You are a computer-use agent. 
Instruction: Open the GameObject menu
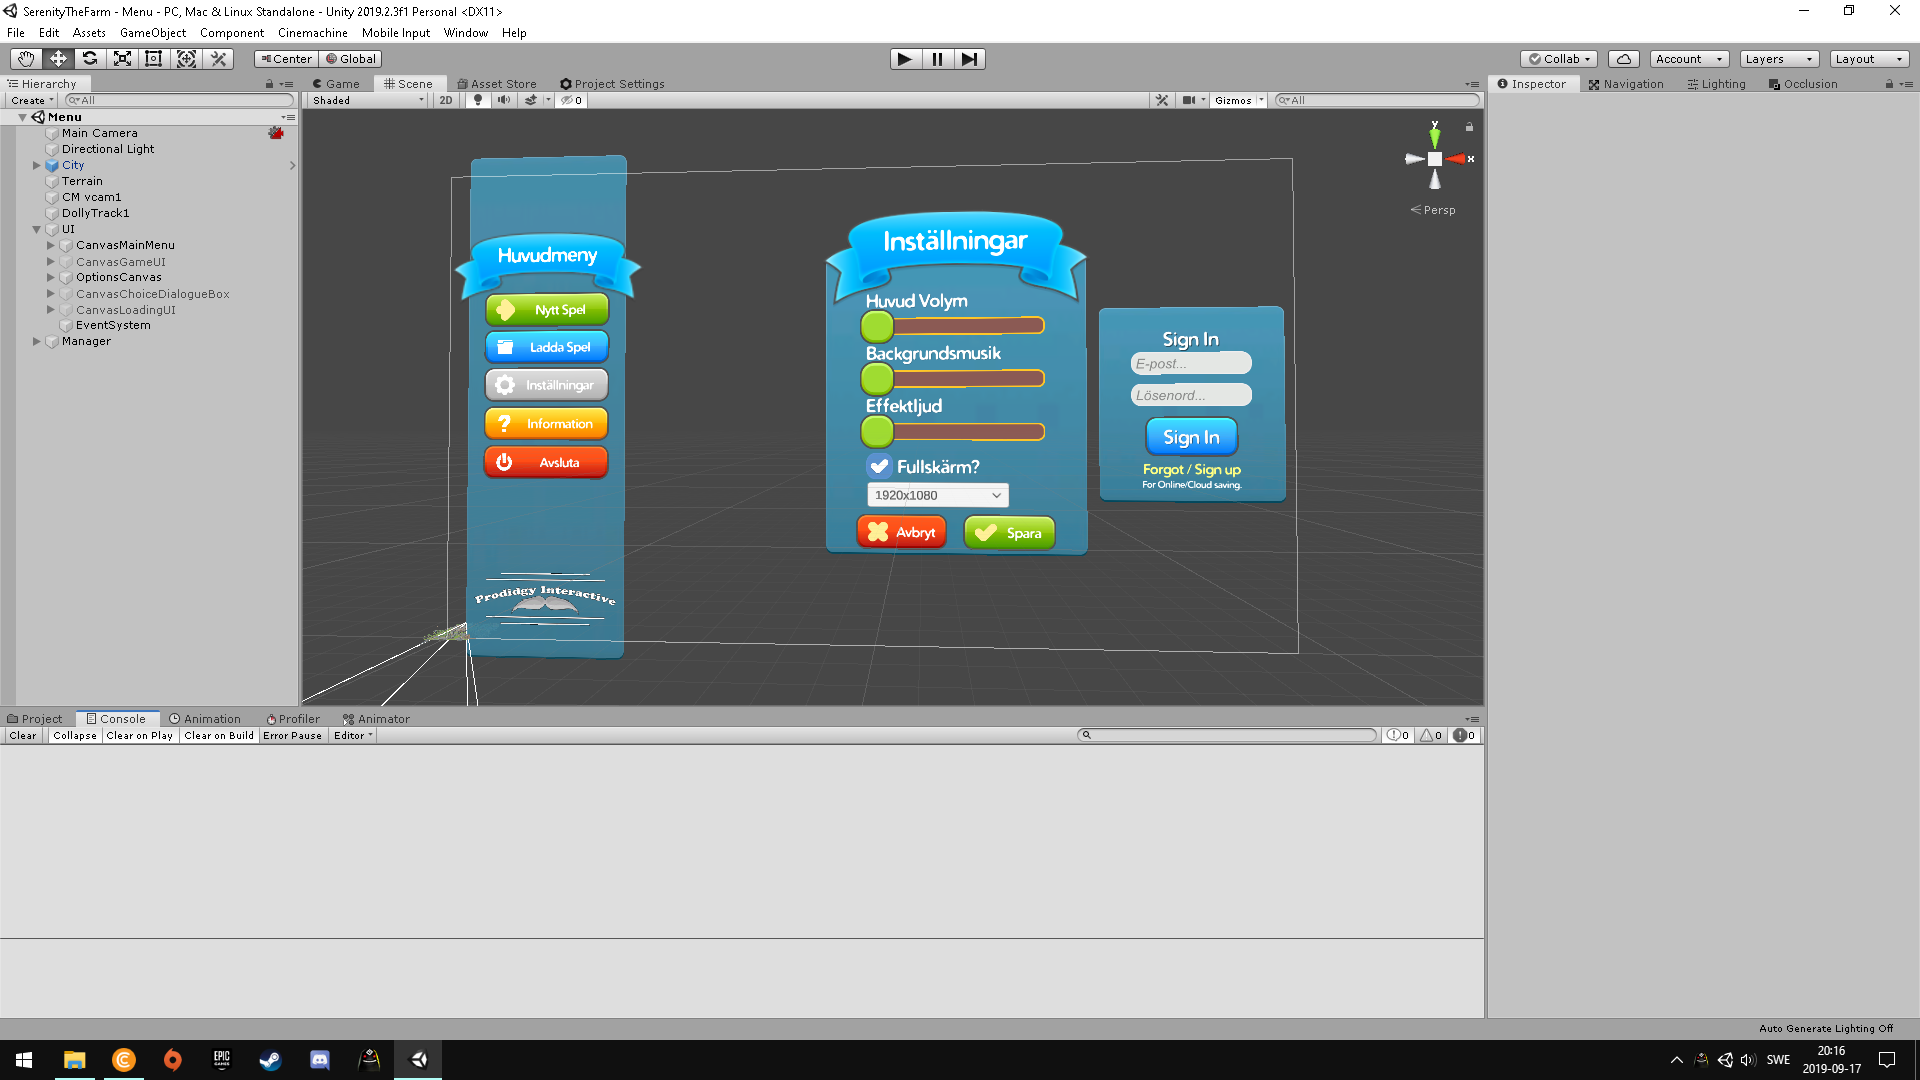coord(153,33)
